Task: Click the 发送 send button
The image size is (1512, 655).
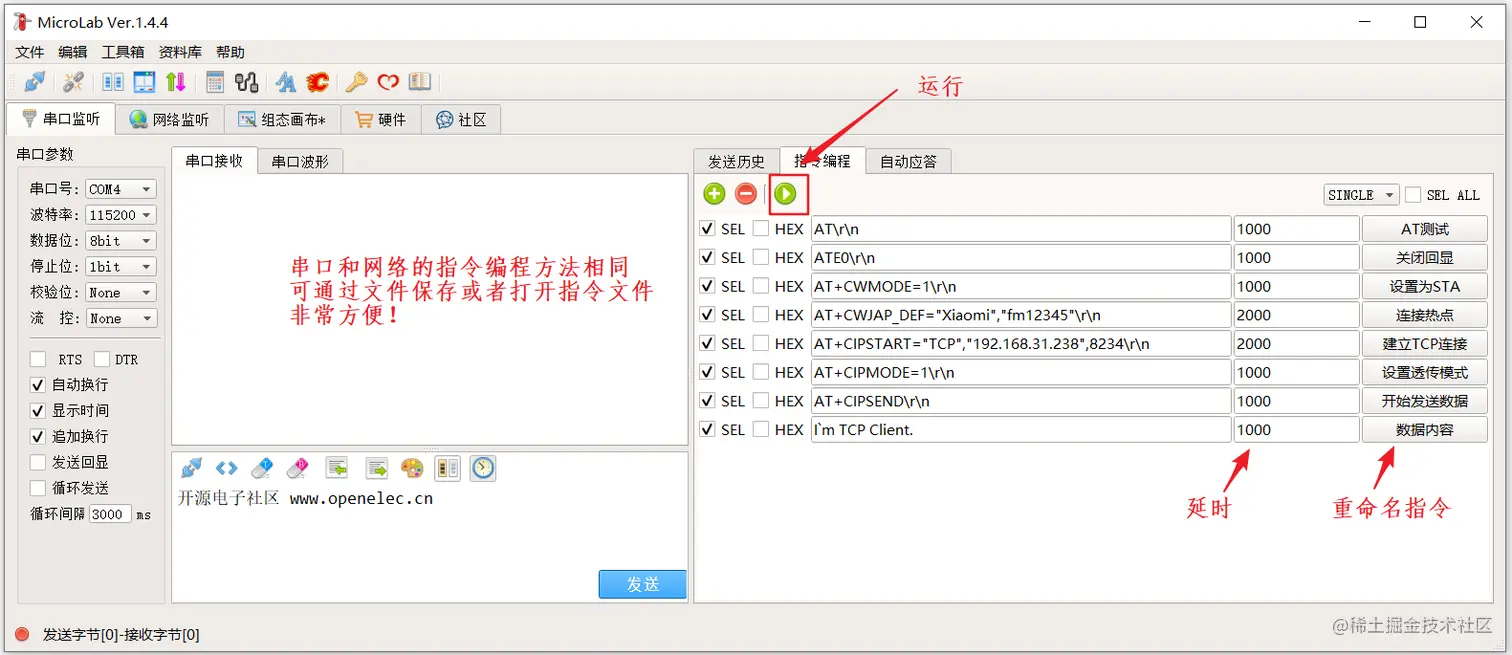Action: tap(643, 584)
